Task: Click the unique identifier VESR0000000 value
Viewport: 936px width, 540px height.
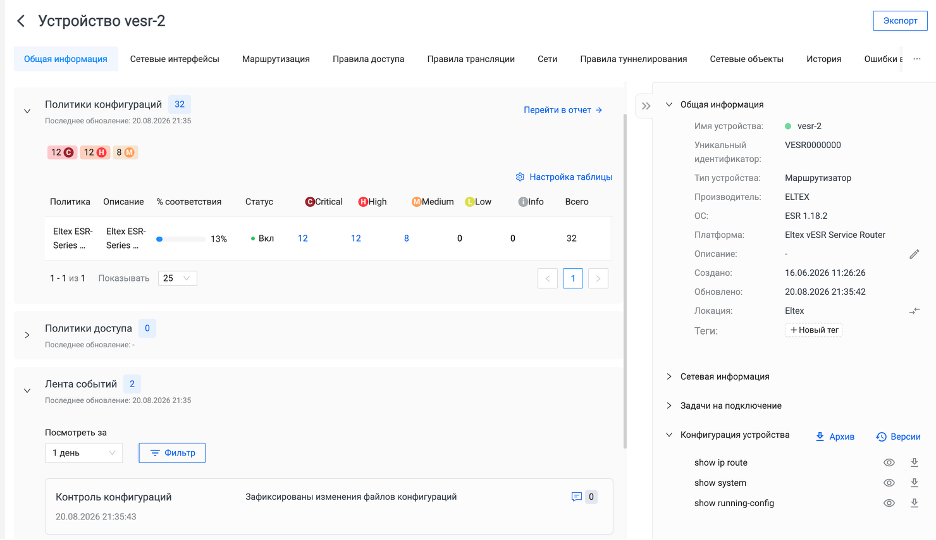Action: [x=812, y=145]
